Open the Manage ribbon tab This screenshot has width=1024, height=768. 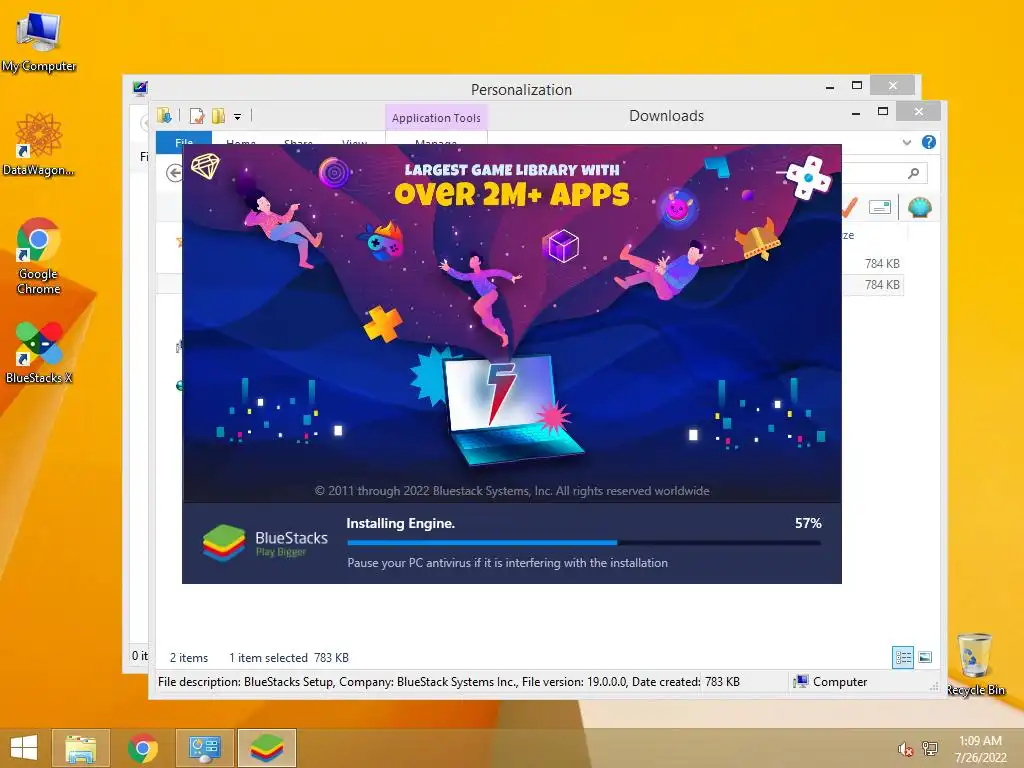[x=436, y=138]
